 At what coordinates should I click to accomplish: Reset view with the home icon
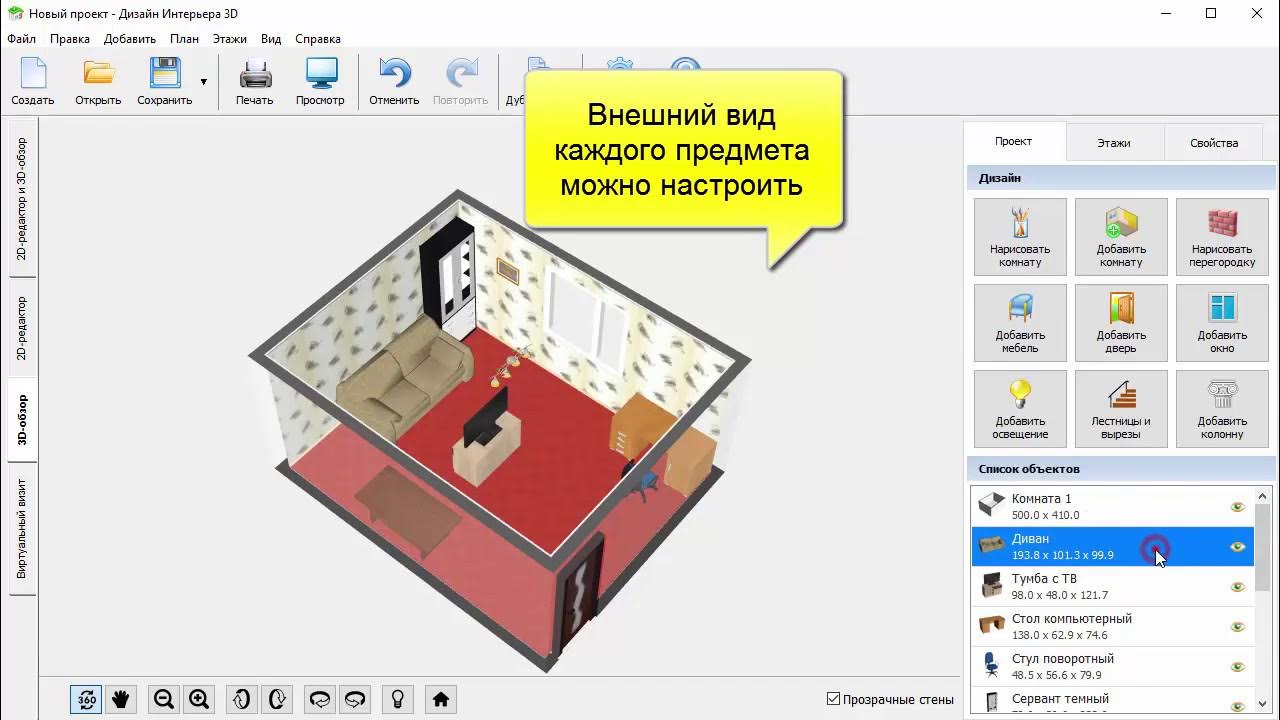click(x=441, y=699)
